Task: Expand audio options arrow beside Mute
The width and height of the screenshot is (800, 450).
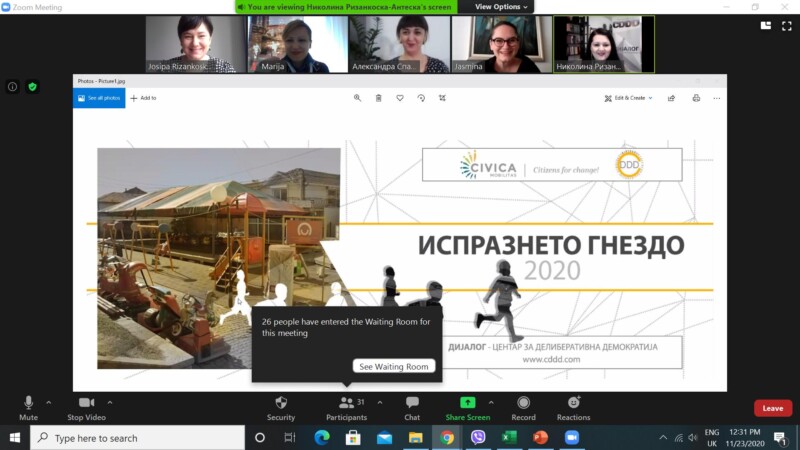Action: click(49, 402)
